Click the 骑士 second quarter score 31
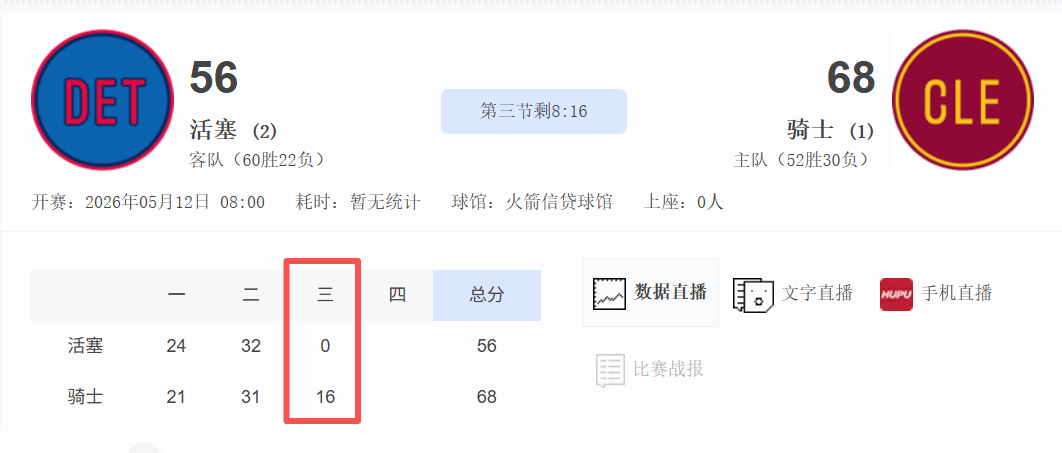 pos(251,397)
